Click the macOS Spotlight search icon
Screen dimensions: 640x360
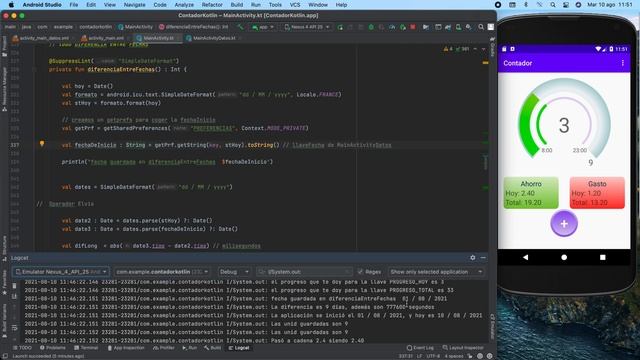(x=553, y=5)
